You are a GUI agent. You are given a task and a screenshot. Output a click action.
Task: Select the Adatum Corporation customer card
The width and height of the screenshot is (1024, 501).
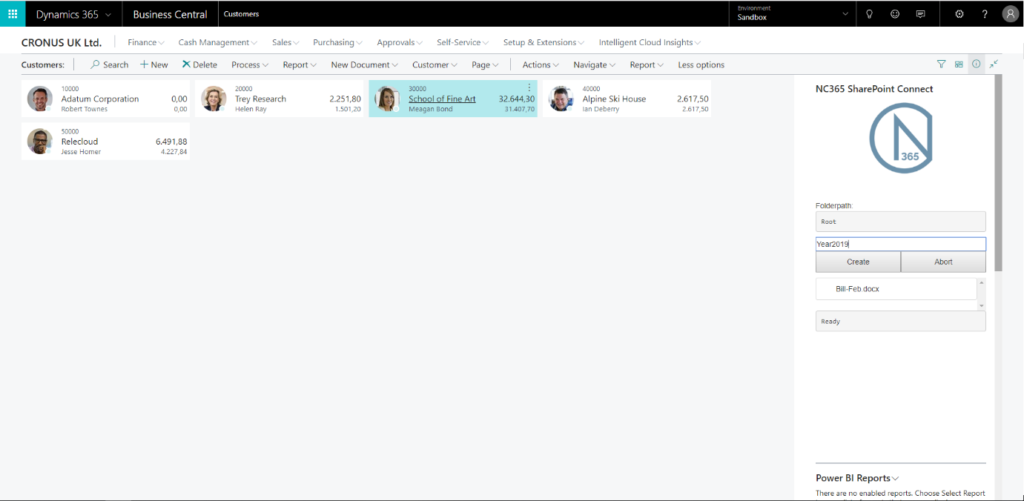click(106, 99)
